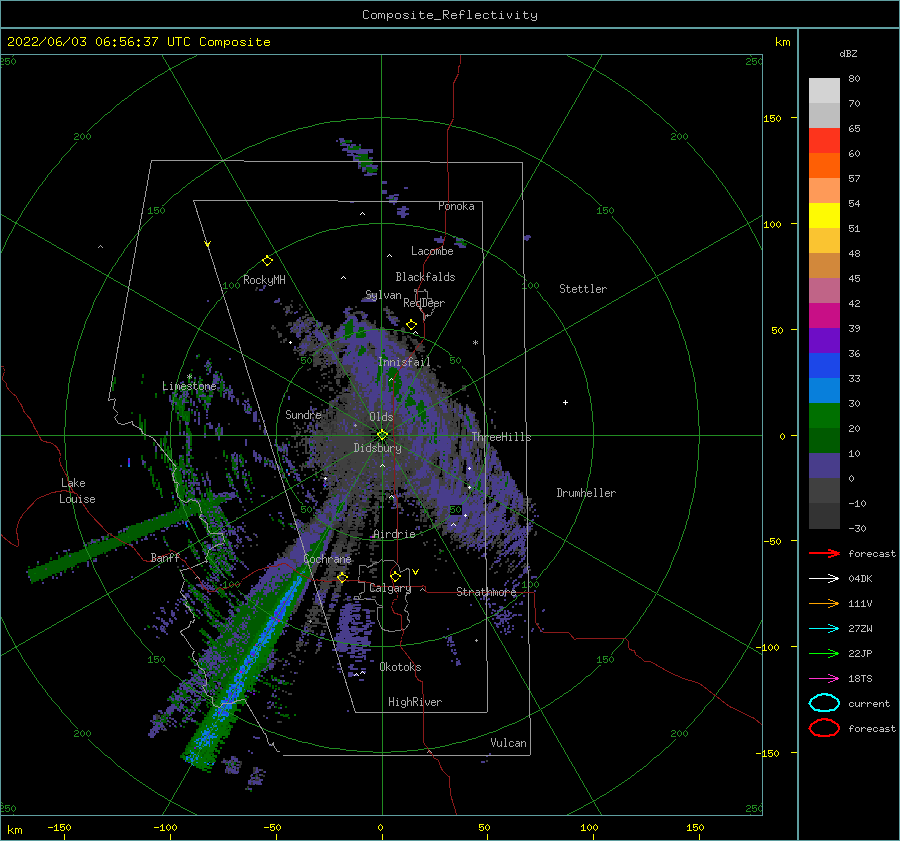Click the RedDeer city label
The width and height of the screenshot is (900, 841).
point(424,303)
